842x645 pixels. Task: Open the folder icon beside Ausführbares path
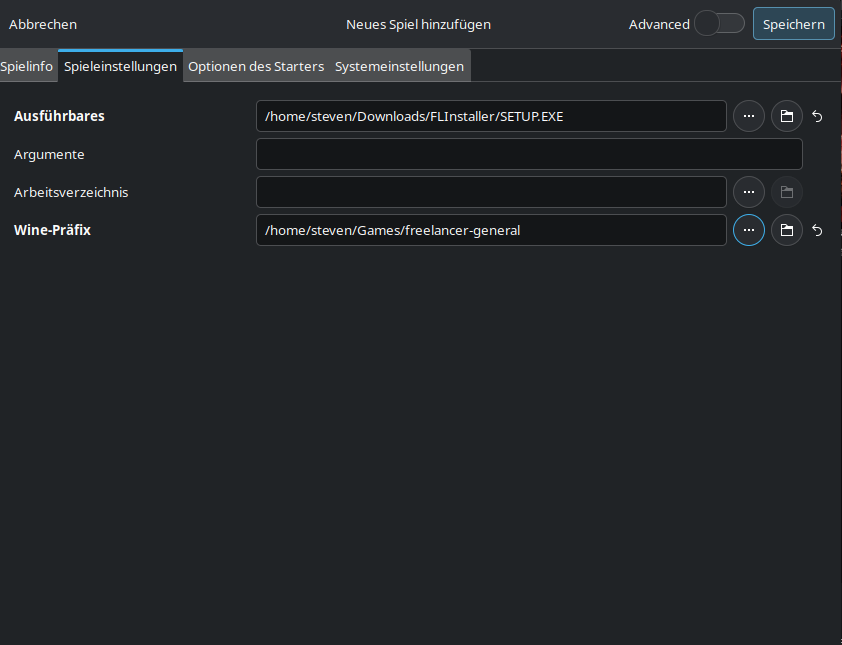(x=786, y=116)
